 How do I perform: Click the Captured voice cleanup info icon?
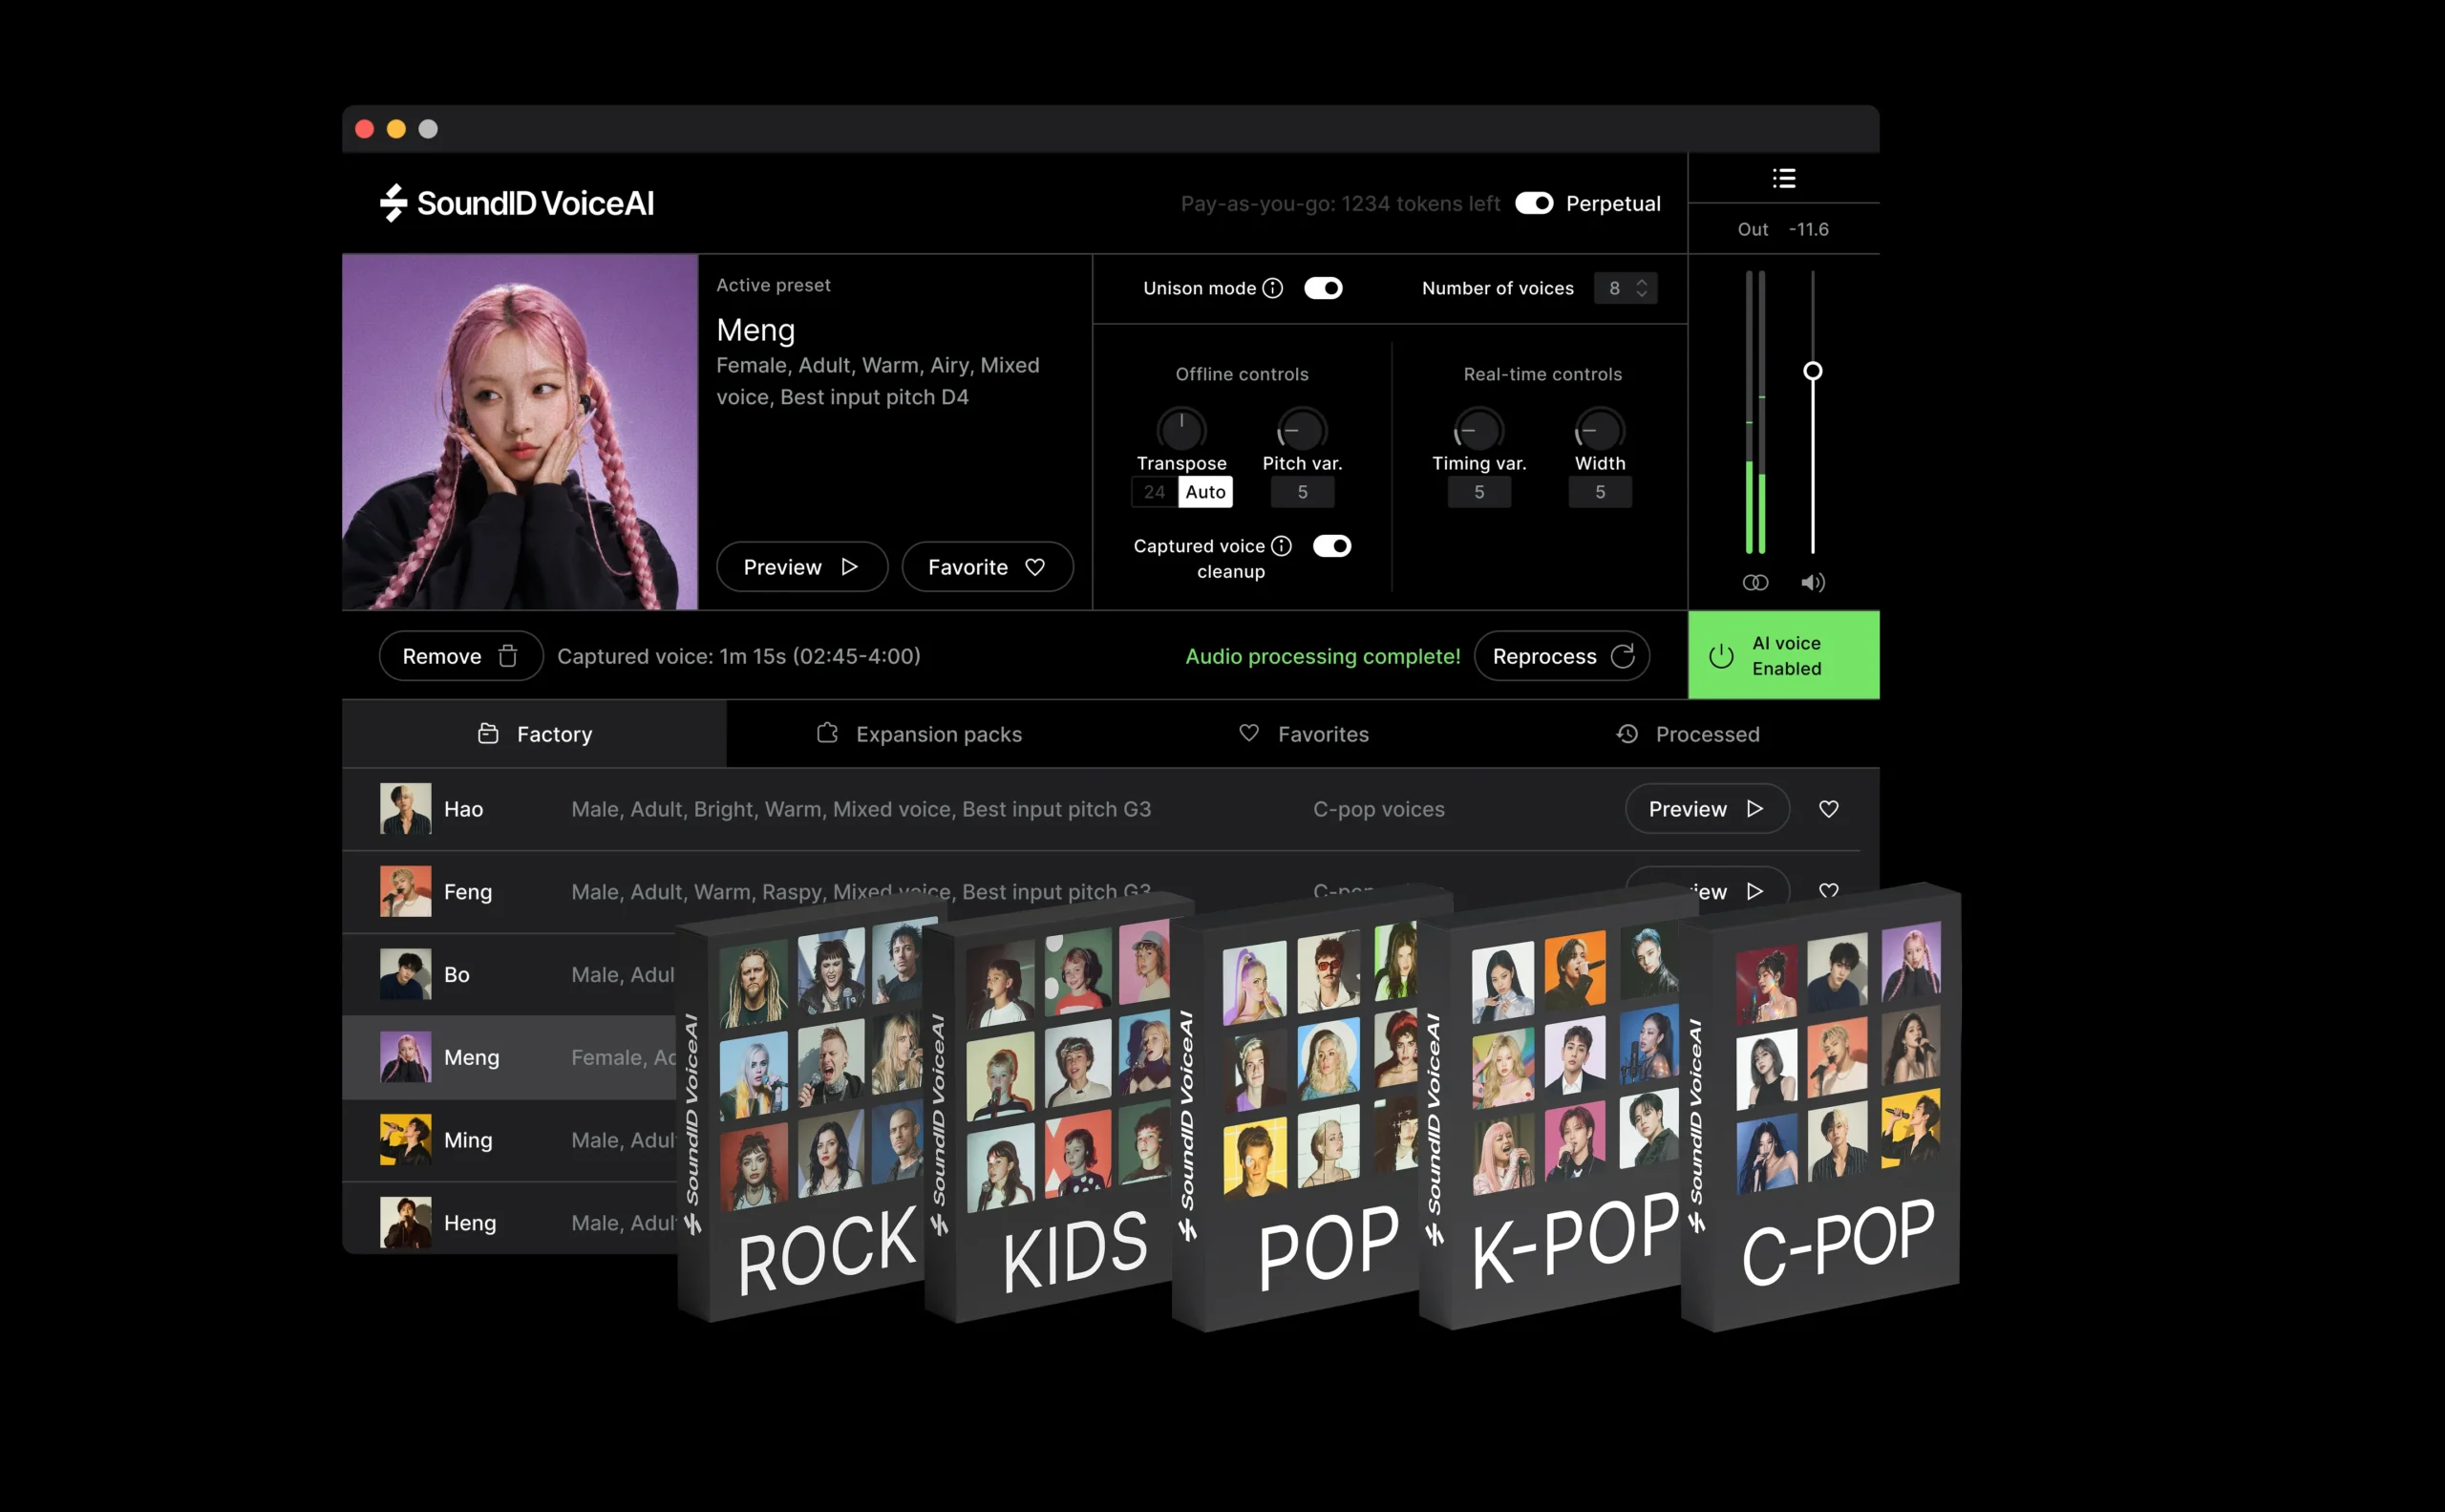[x=1281, y=546]
